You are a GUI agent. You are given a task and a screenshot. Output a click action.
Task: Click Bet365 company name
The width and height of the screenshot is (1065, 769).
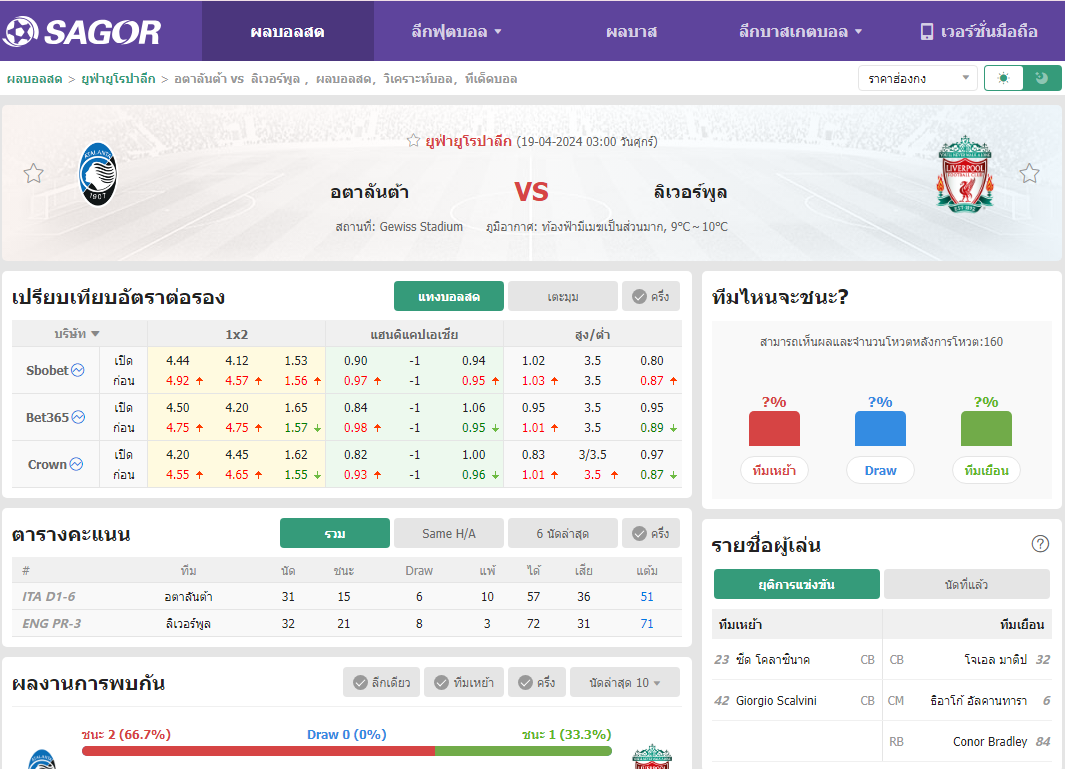[x=47, y=417]
